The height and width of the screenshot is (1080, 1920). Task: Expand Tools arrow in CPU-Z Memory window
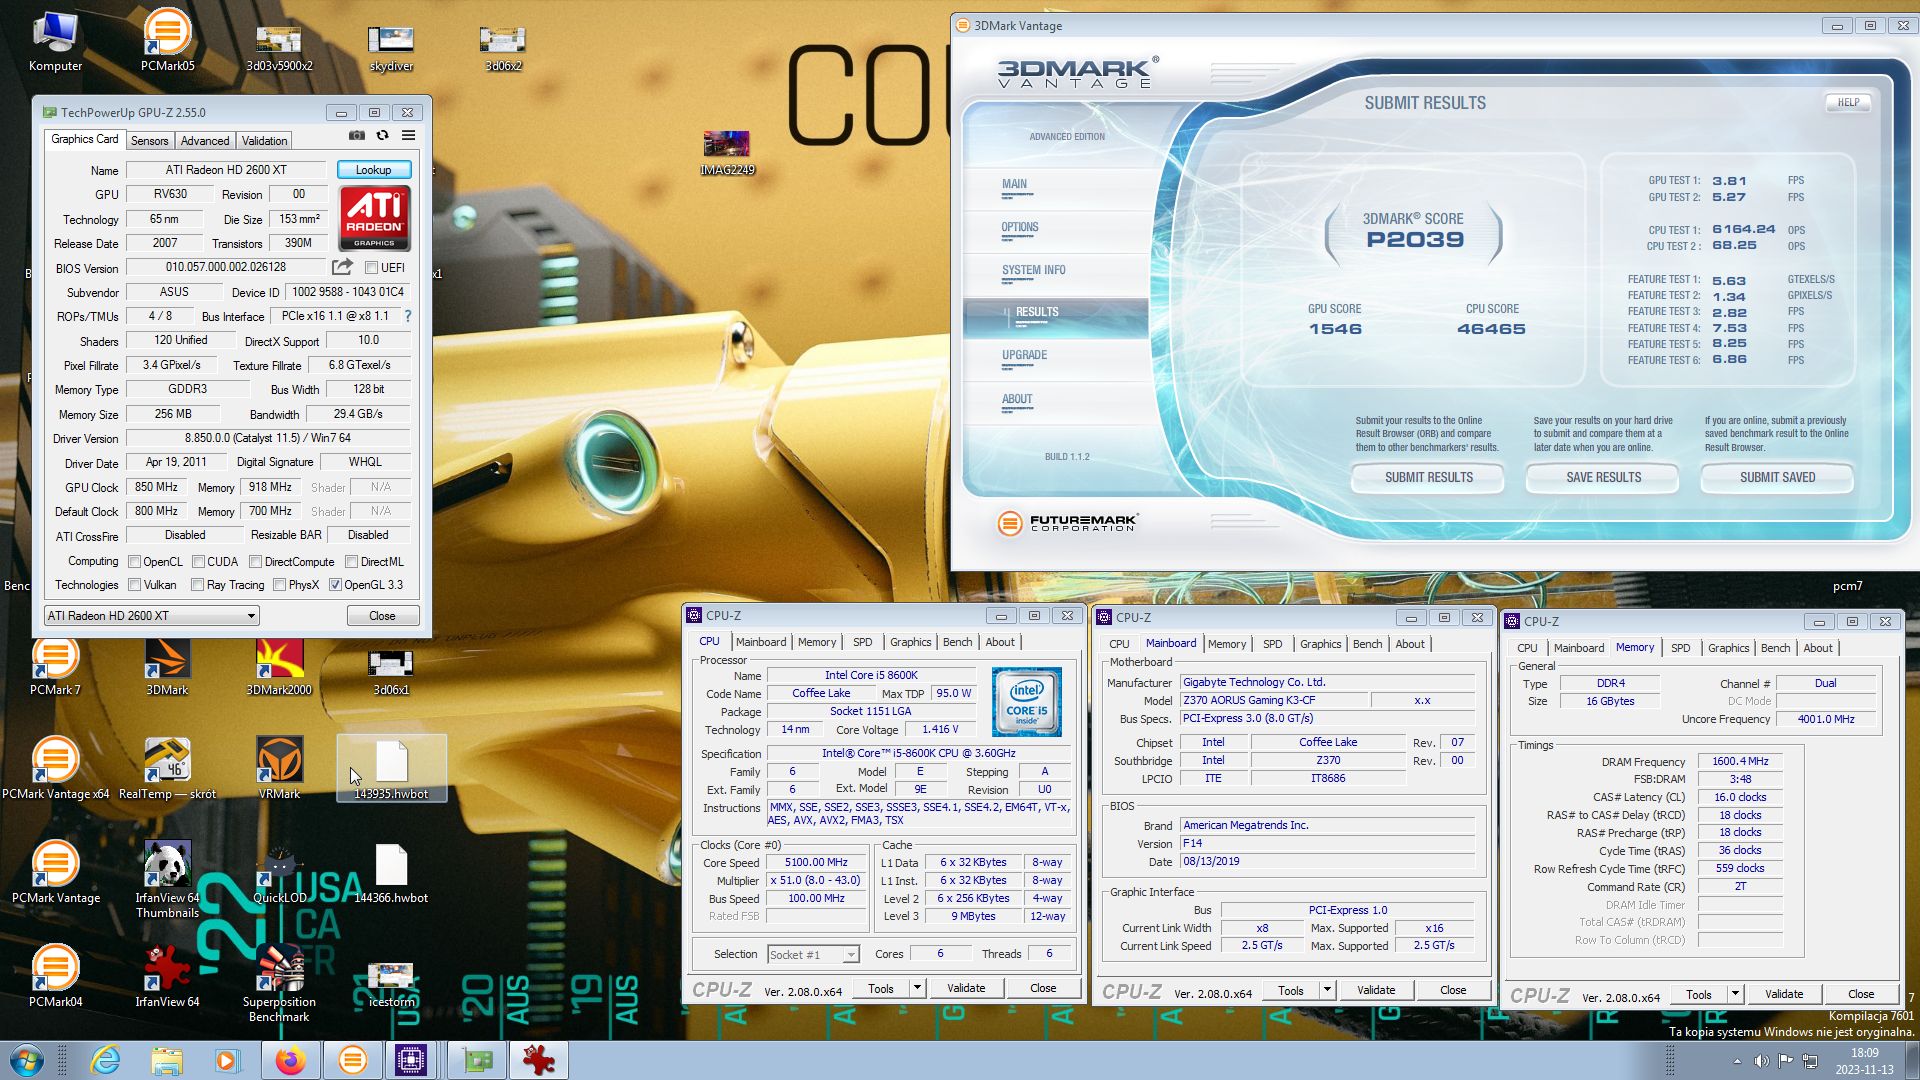point(1735,994)
